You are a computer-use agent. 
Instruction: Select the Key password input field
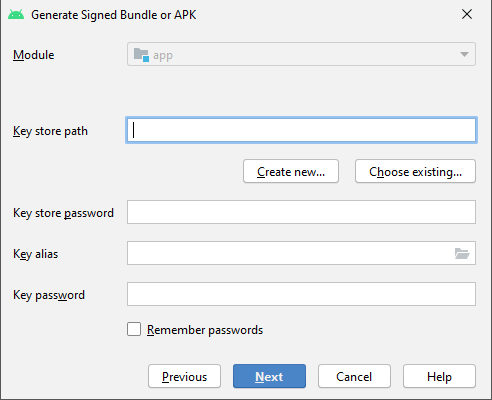point(301,294)
